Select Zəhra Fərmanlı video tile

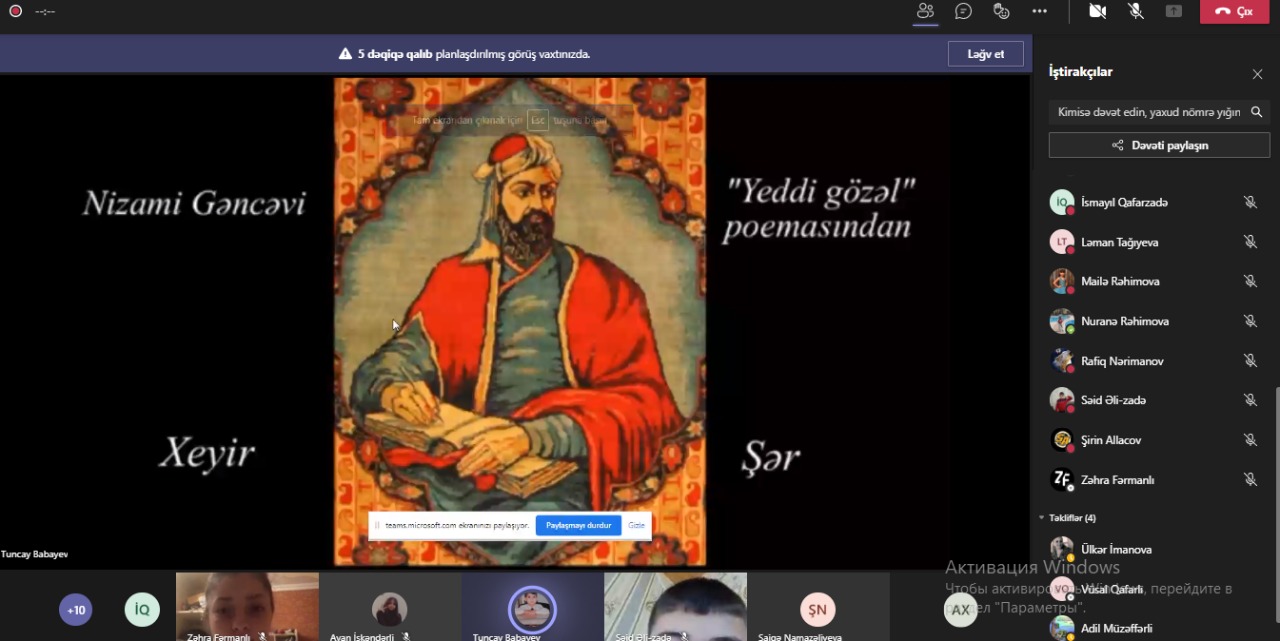(247, 607)
